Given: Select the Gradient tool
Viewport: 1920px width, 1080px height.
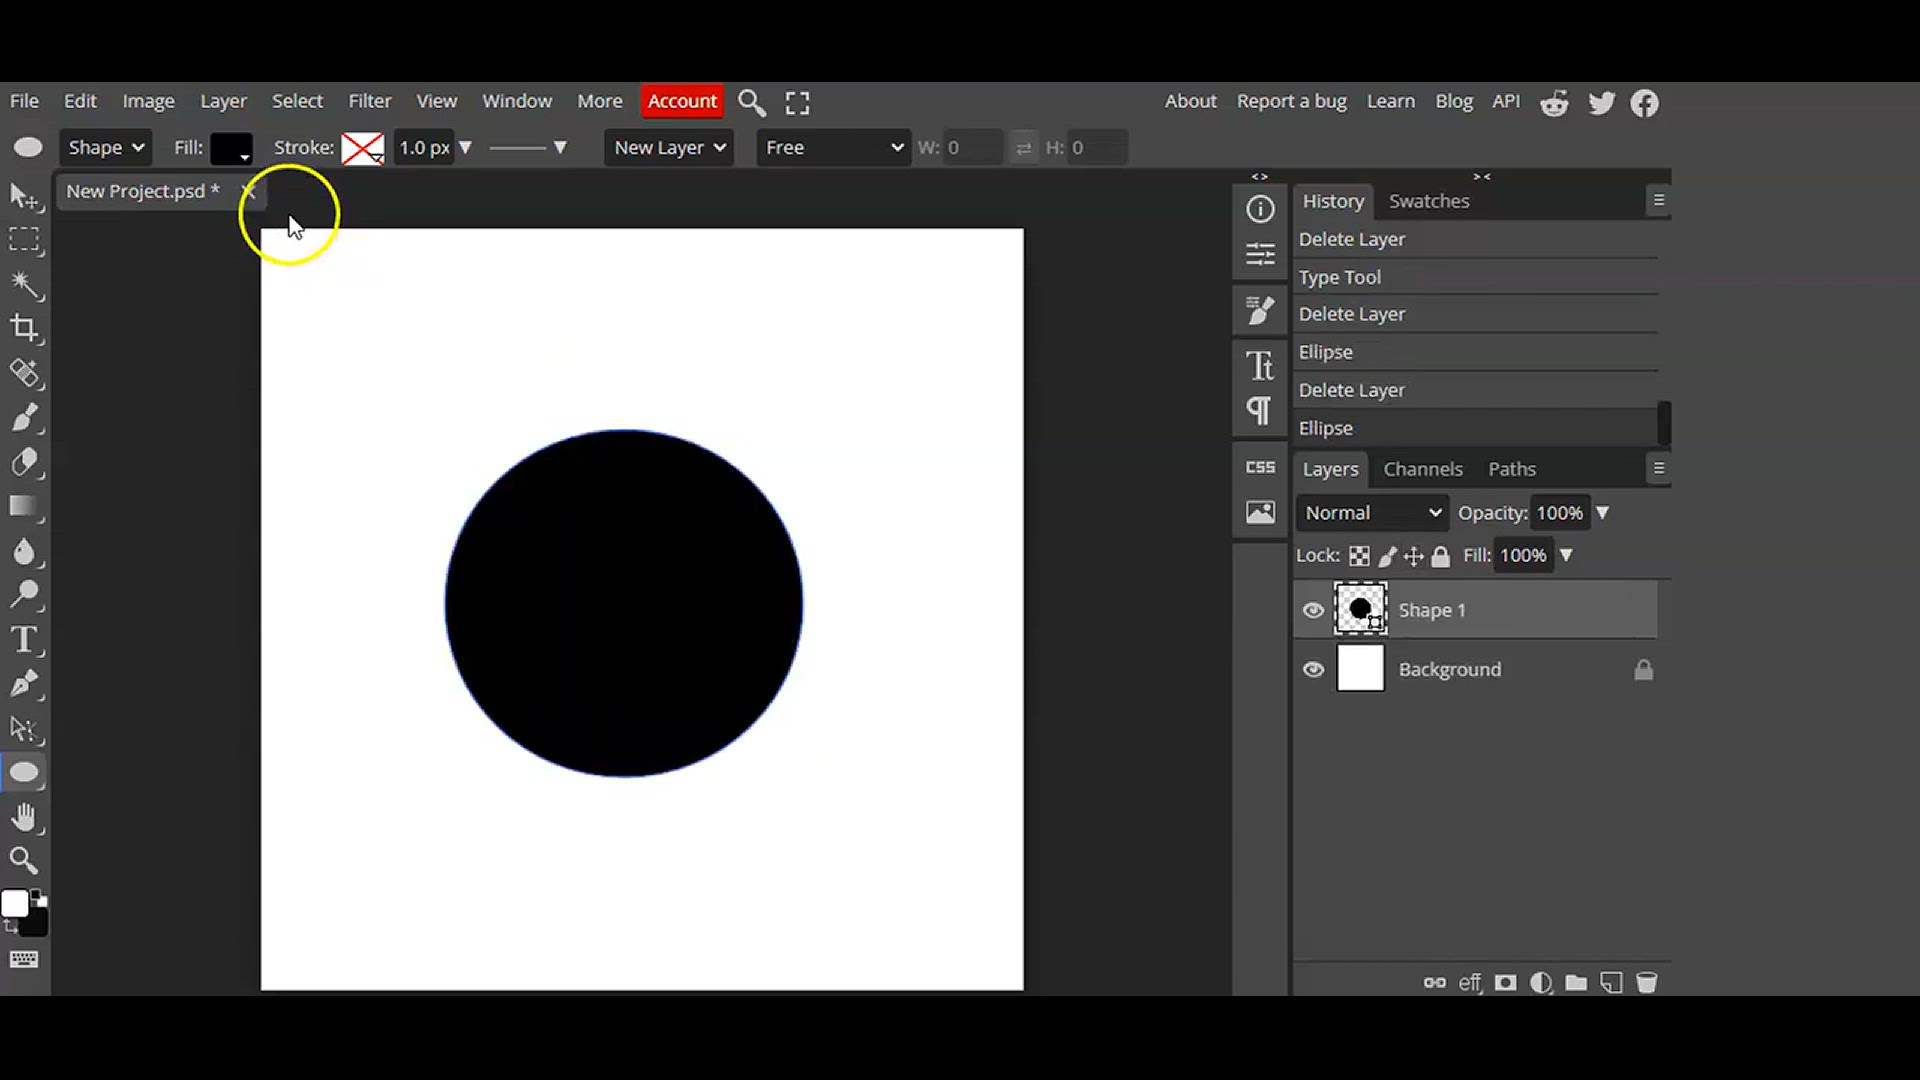Looking at the screenshot, I should (x=25, y=507).
